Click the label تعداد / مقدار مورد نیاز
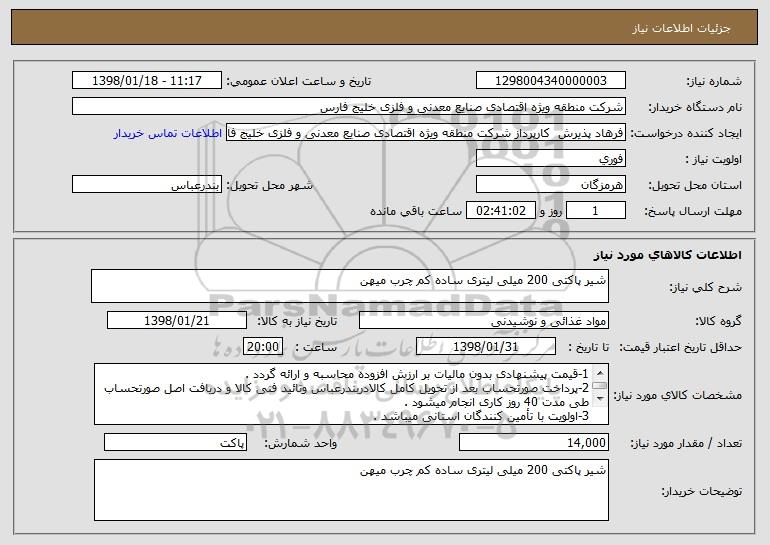The image size is (770, 545). tap(686, 444)
